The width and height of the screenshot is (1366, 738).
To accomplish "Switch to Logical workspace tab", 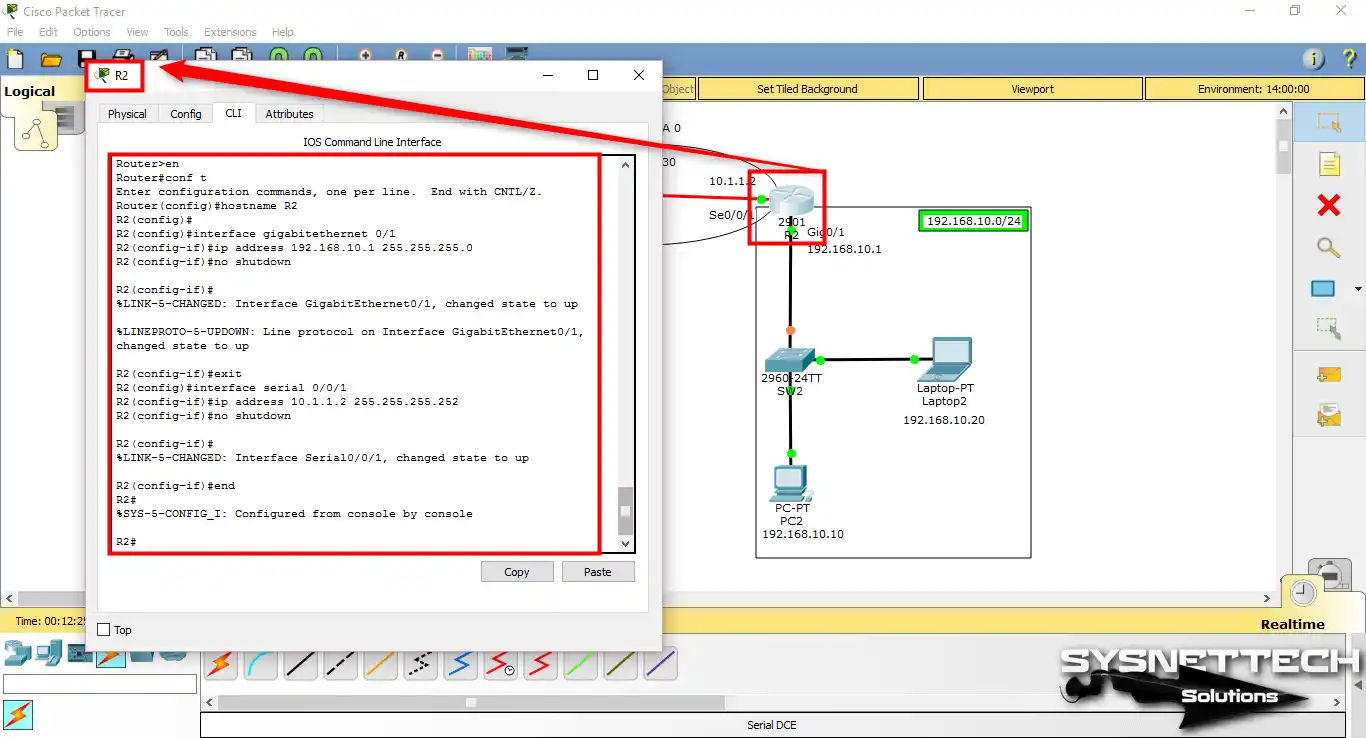I will (x=29, y=92).
